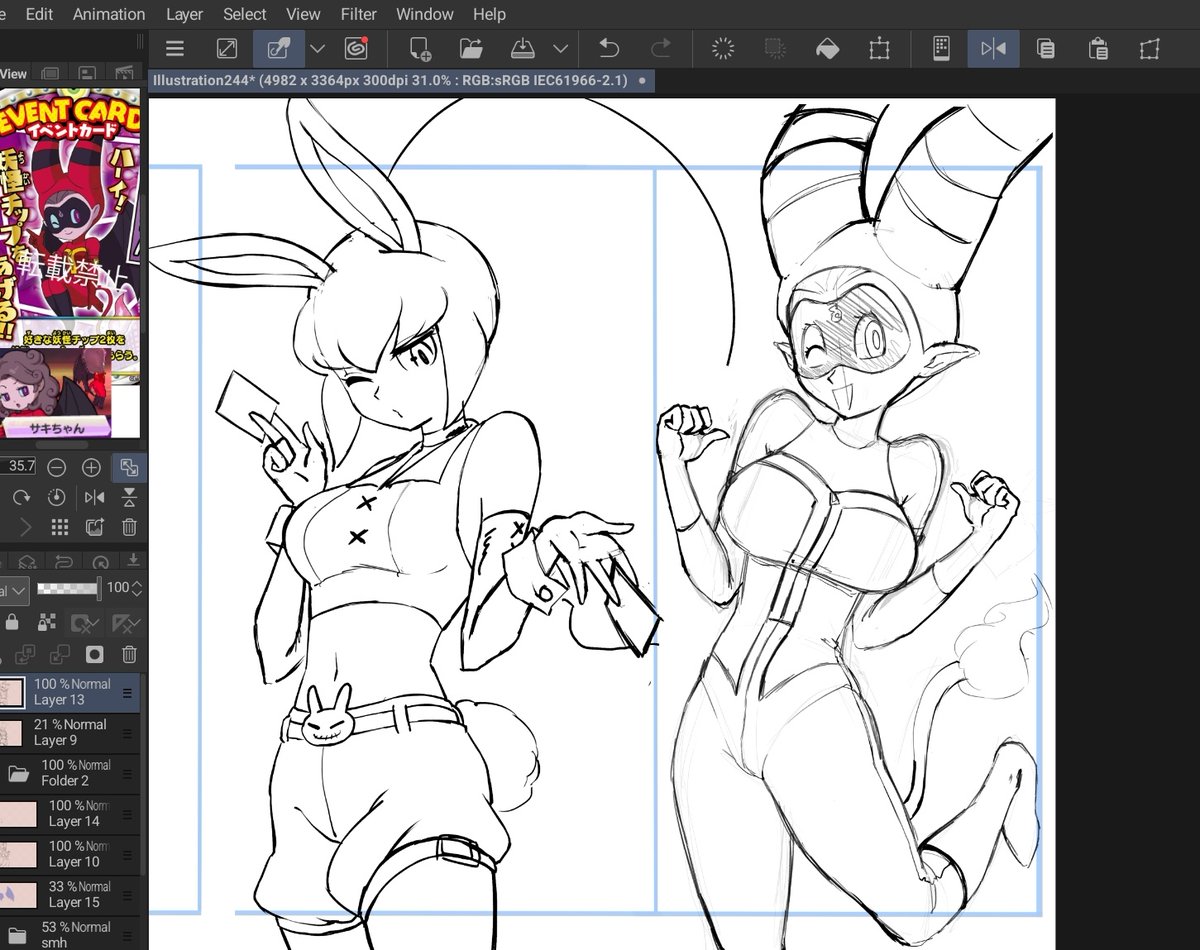Open the layer blending mode dropdown
The width and height of the screenshot is (1200, 950).
pyautogui.click(x=14, y=589)
